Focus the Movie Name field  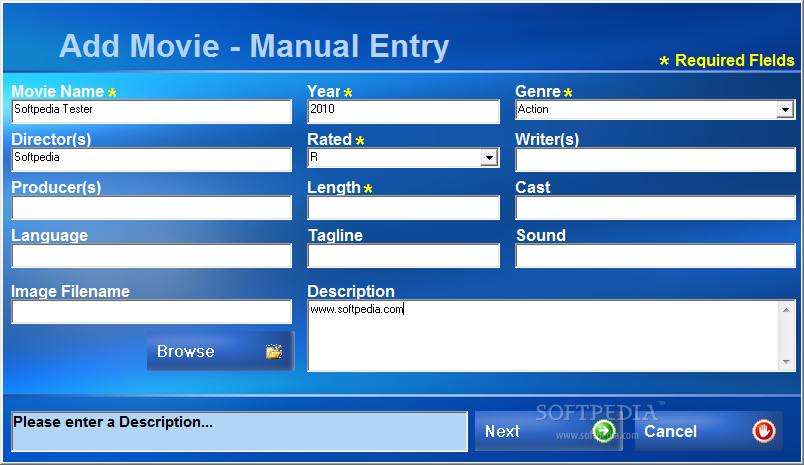151,111
